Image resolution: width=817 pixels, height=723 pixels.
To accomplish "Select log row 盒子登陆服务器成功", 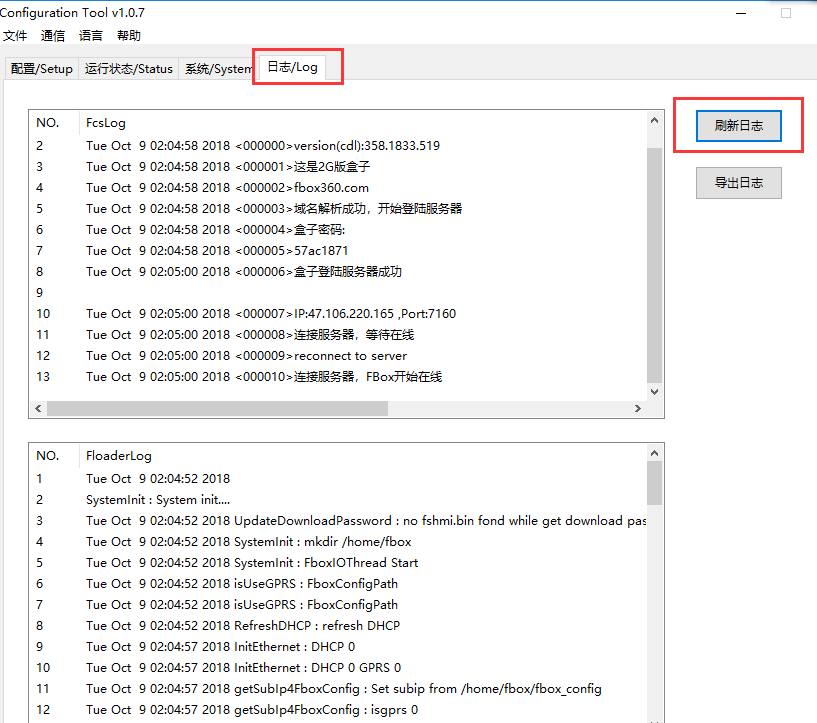I will click(x=338, y=272).
